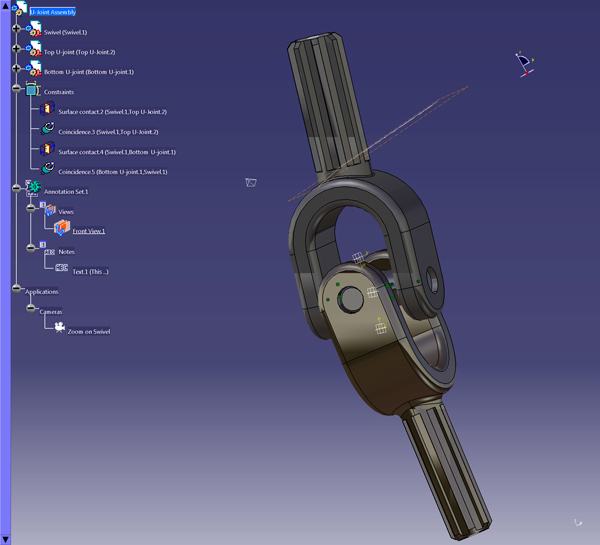Expand the Swivel (Swivel.1) node
The height and width of the screenshot is (545, 600).
(16, 29)
